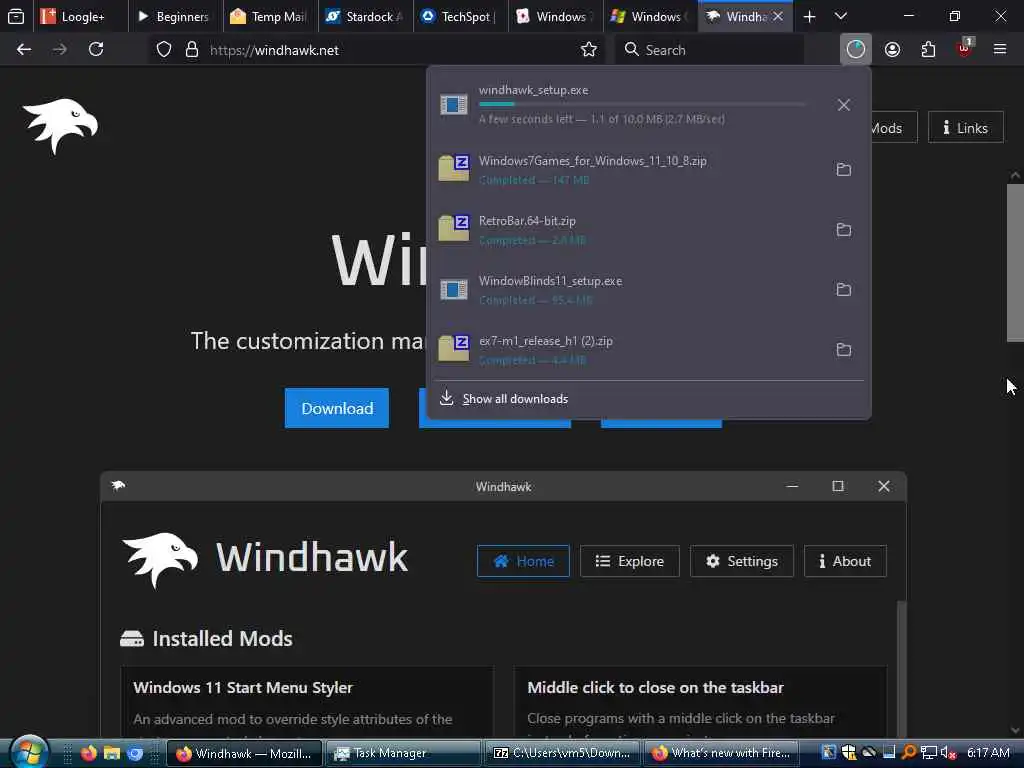Show WindowBlinds11_setup.exe in its folder
Screen dimensions: 1024x768
click(844, 289)
